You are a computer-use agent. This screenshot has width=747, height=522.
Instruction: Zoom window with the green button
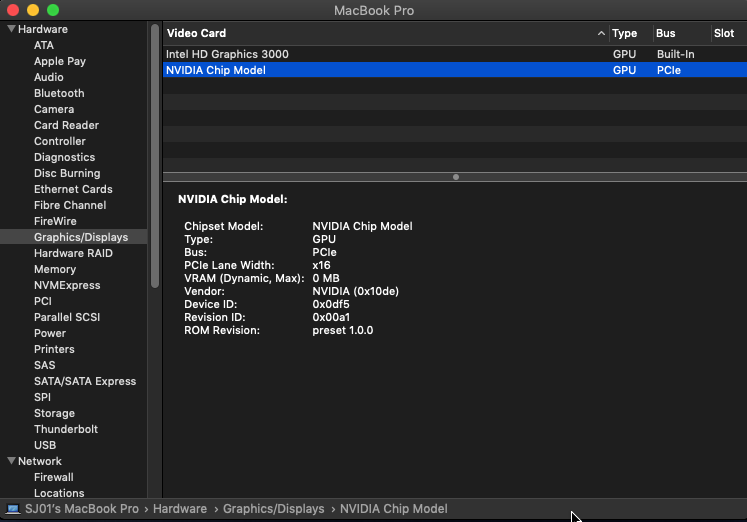point(53,10)
